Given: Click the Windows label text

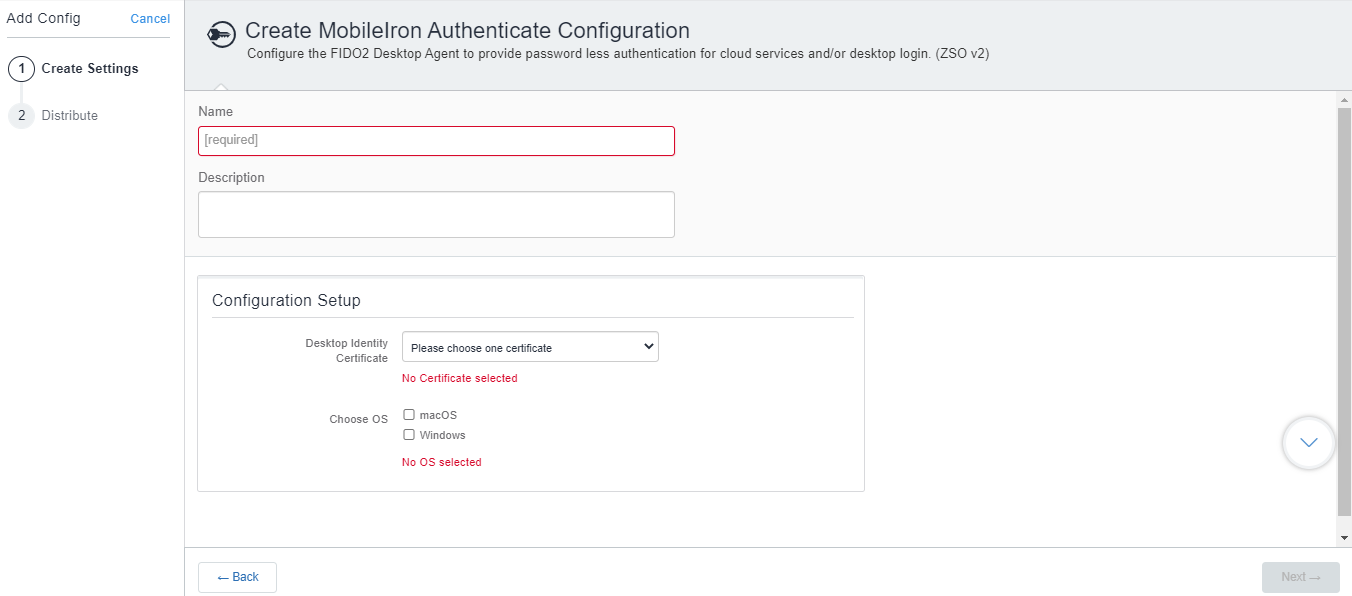Looking at the screenshot, I should (443, 435).
